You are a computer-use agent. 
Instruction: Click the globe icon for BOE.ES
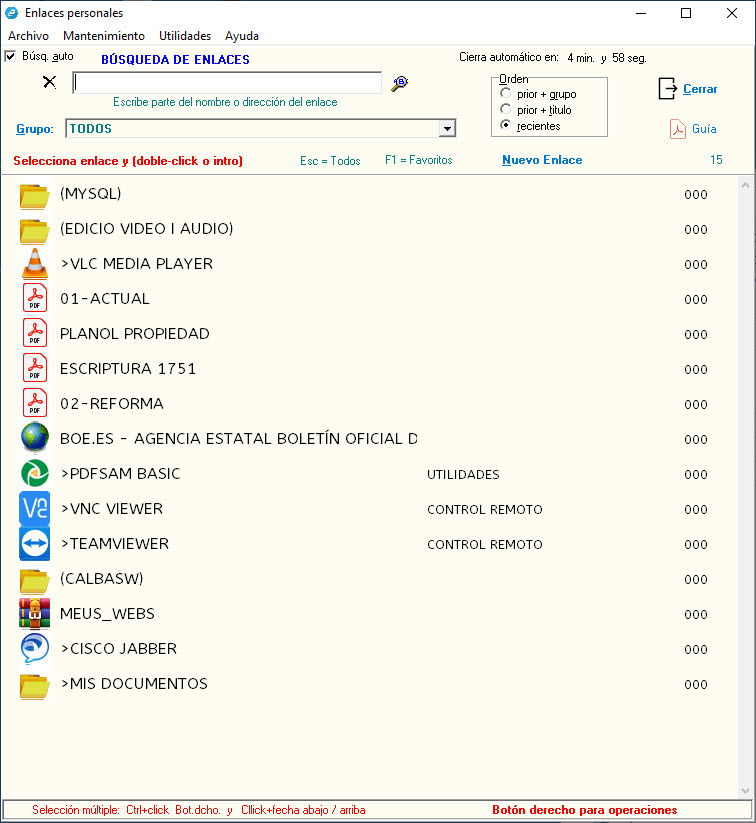pos(35,437)
